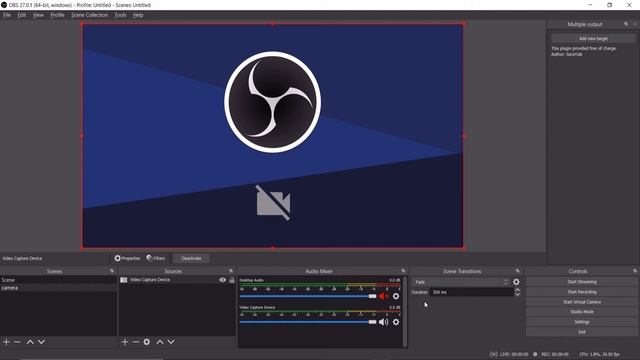Remove the selected scene with minus icon
The height and width of the screenshot is (360, 640).
[17, 342]
